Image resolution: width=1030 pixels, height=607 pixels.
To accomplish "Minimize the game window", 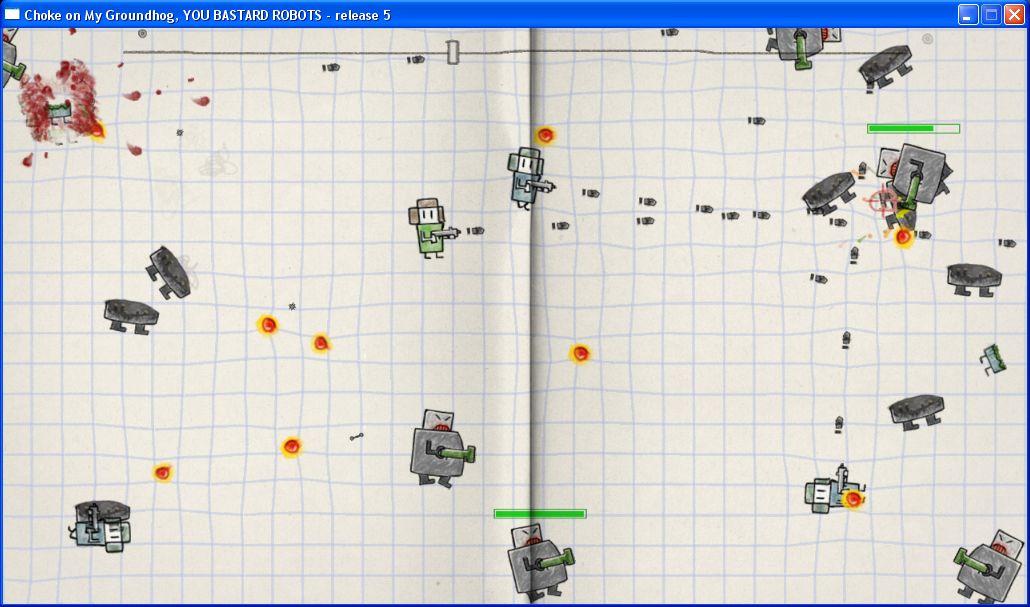I will pos(966,14).
